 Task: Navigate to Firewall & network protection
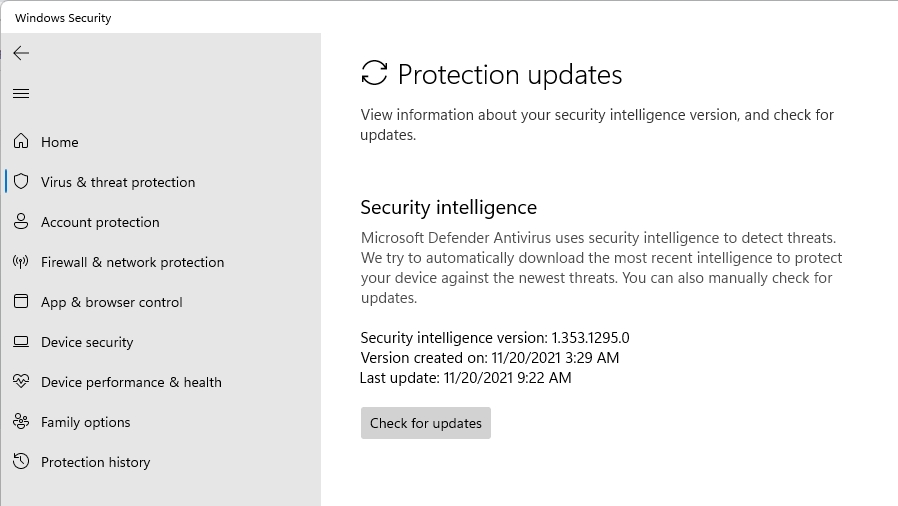tap(132, 262)
